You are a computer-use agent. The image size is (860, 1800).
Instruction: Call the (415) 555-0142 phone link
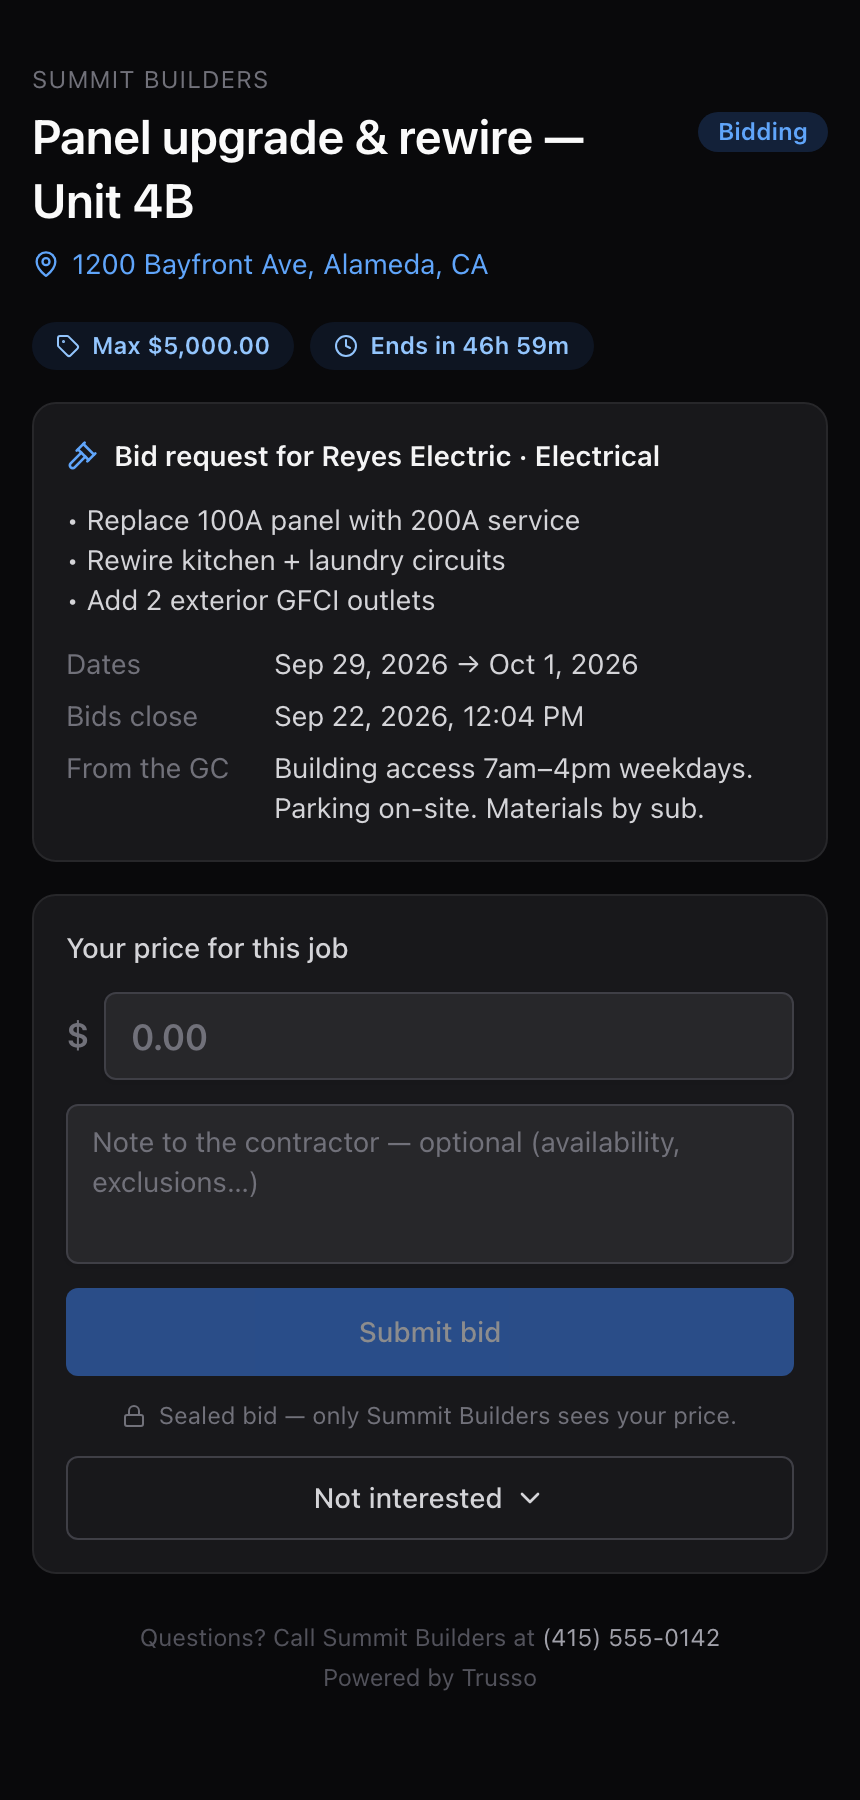pos(632,1638)
